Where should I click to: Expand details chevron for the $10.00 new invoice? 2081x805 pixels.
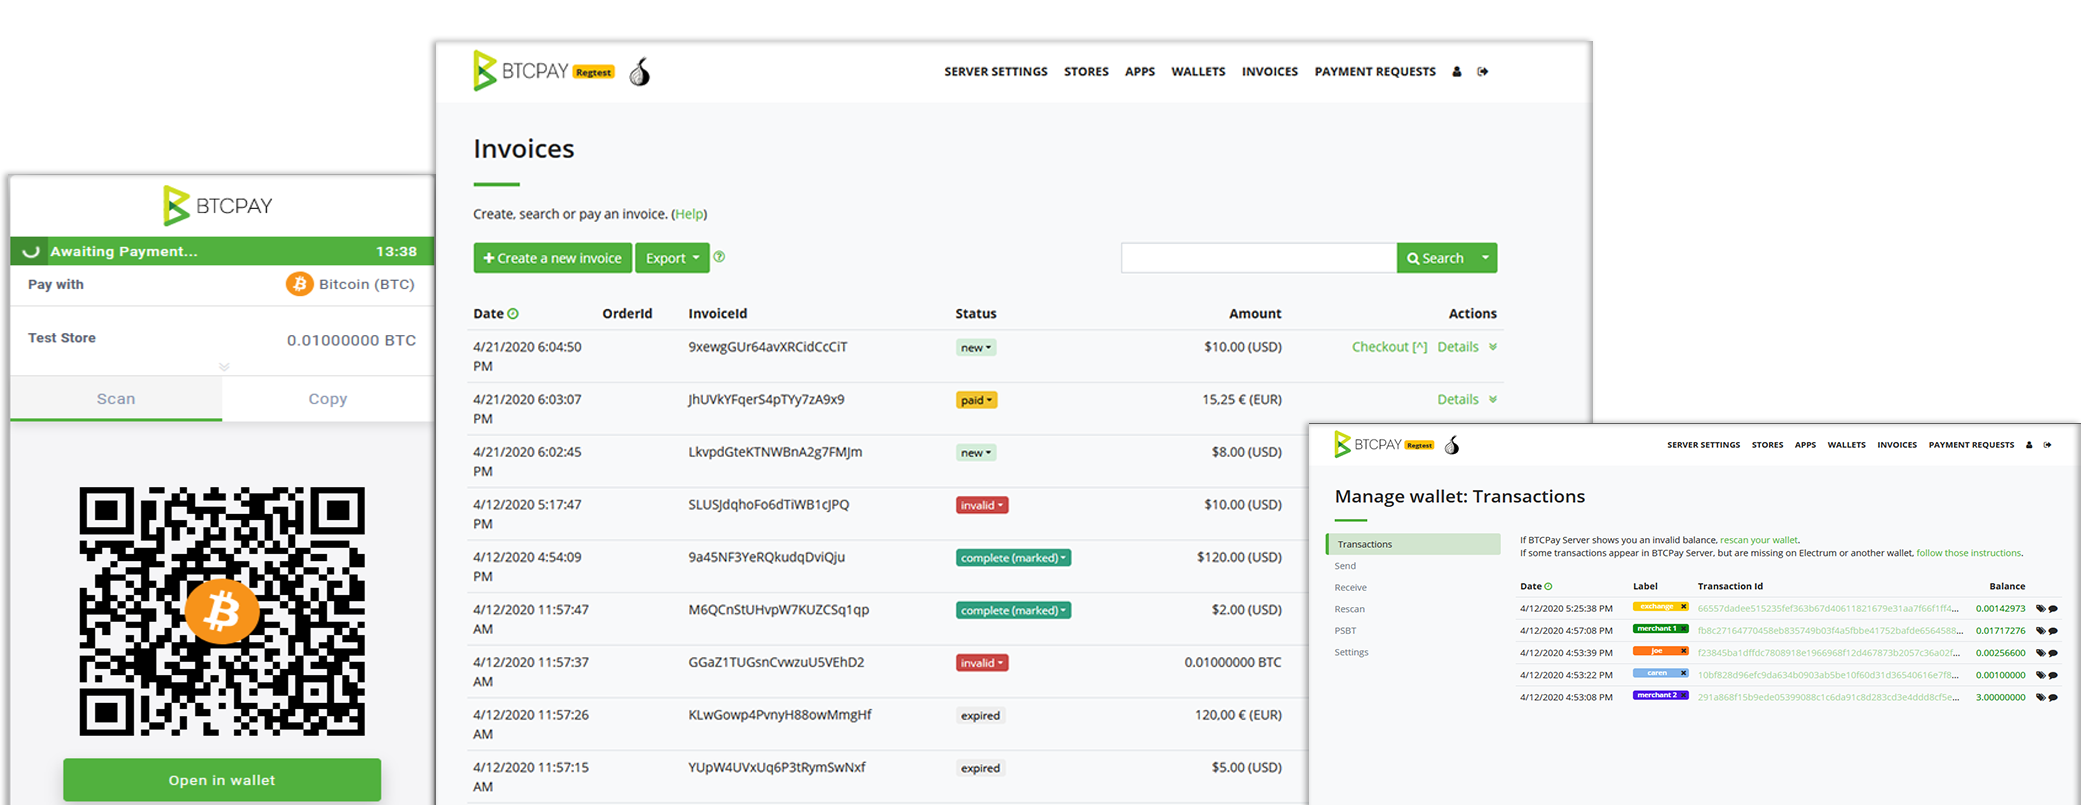[x=1492, y=347]
